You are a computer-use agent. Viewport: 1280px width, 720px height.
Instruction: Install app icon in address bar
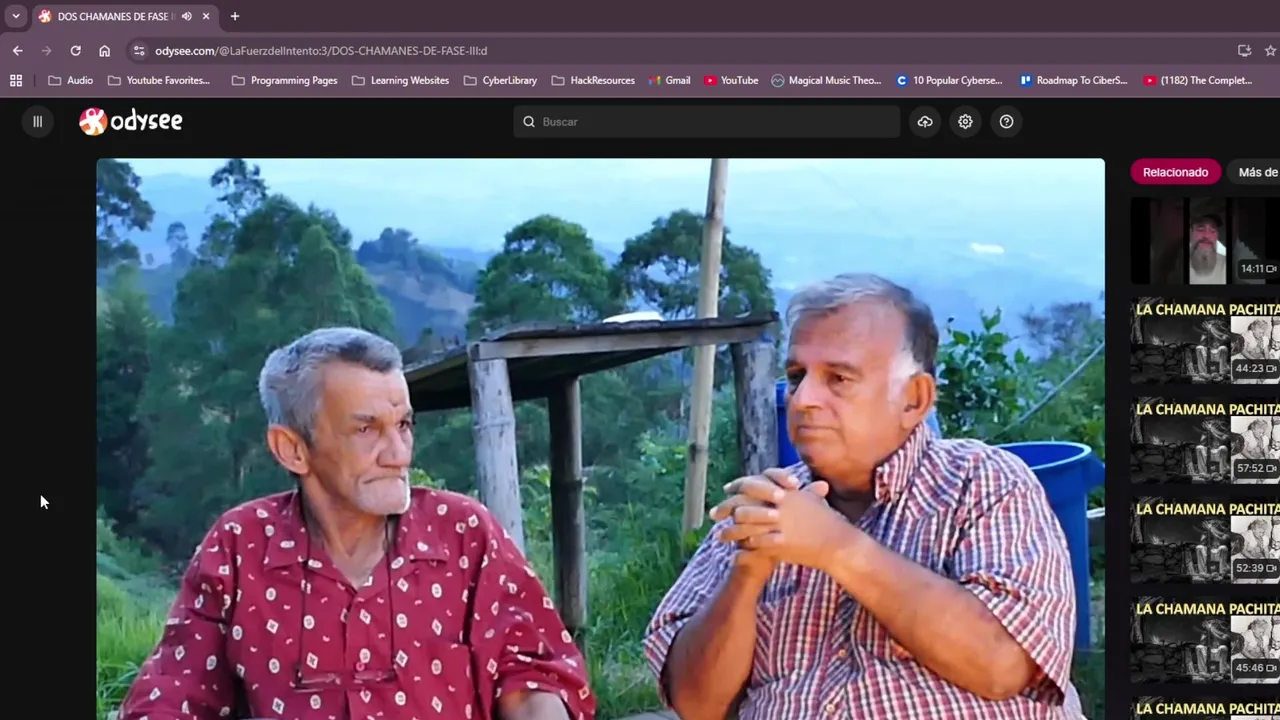coord(1244,50)
